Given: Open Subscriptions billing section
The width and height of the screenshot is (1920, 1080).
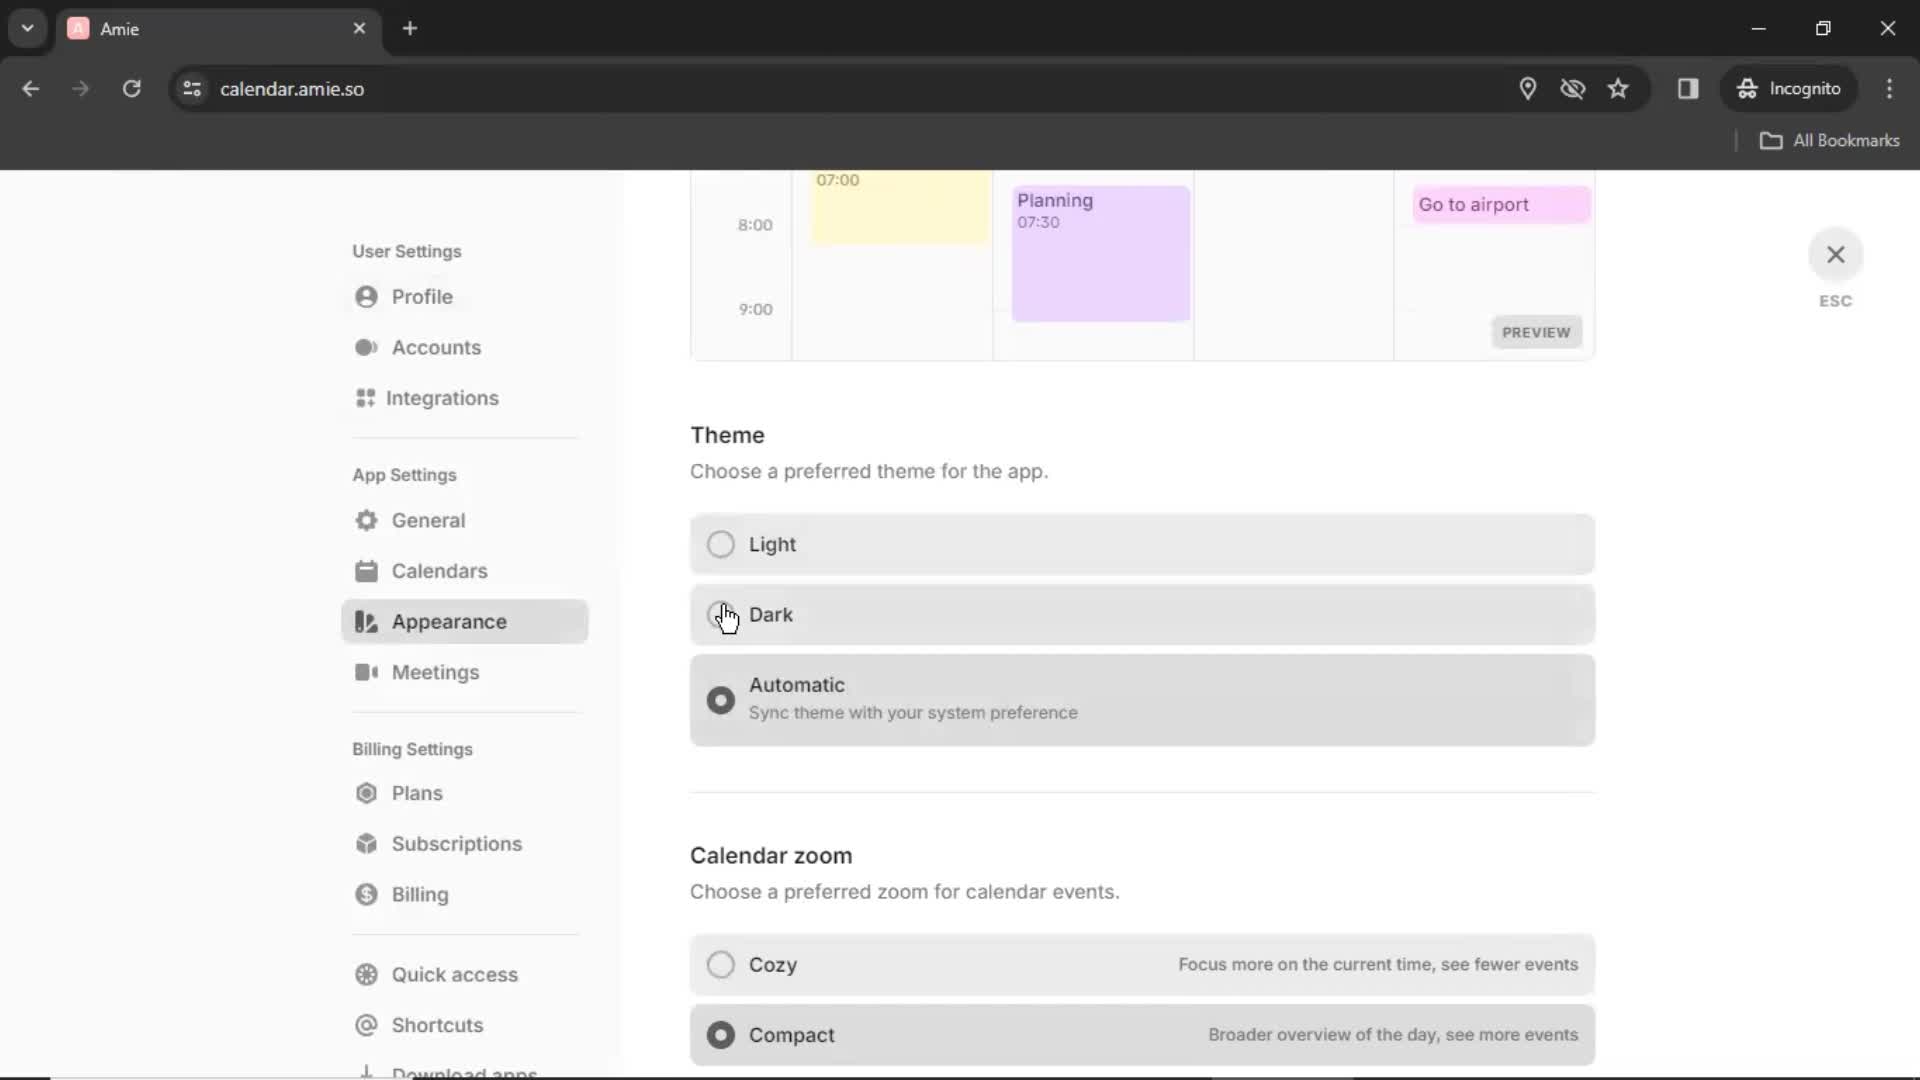Looking at the screenshot, I should 458,843.
